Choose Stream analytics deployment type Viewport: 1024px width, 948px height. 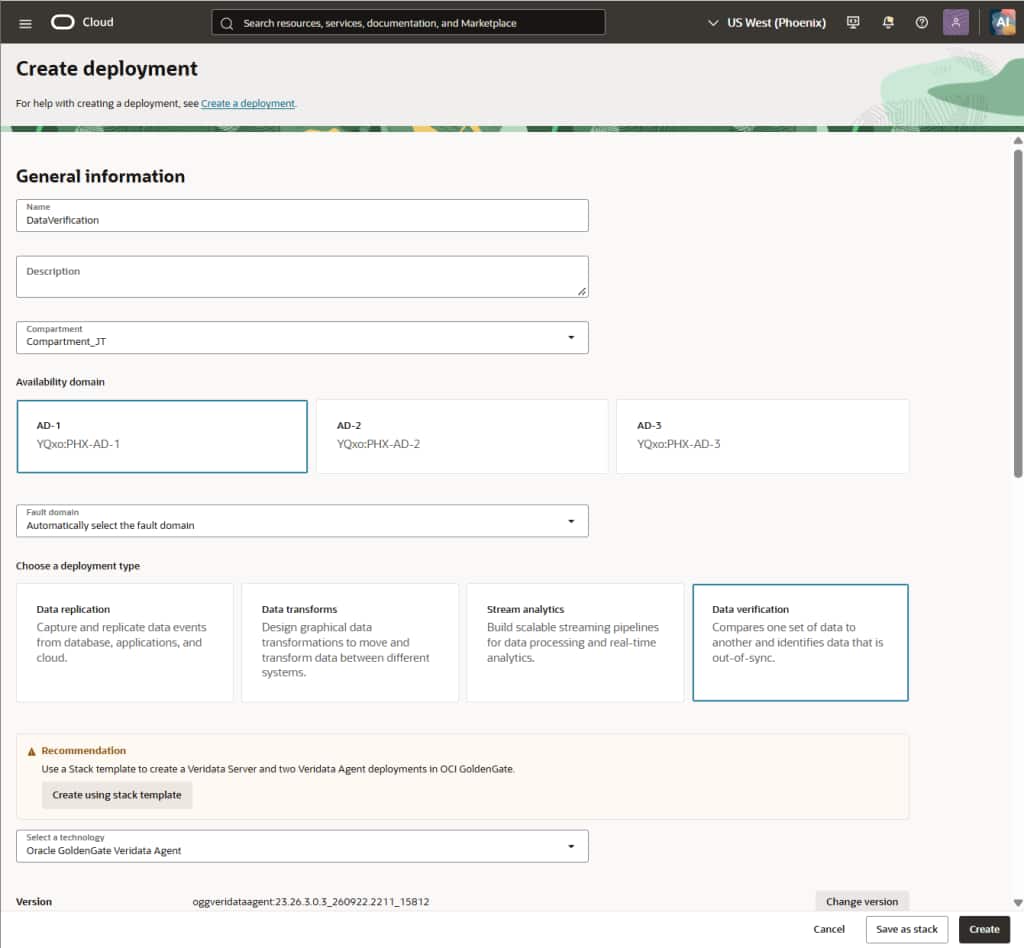575,642
